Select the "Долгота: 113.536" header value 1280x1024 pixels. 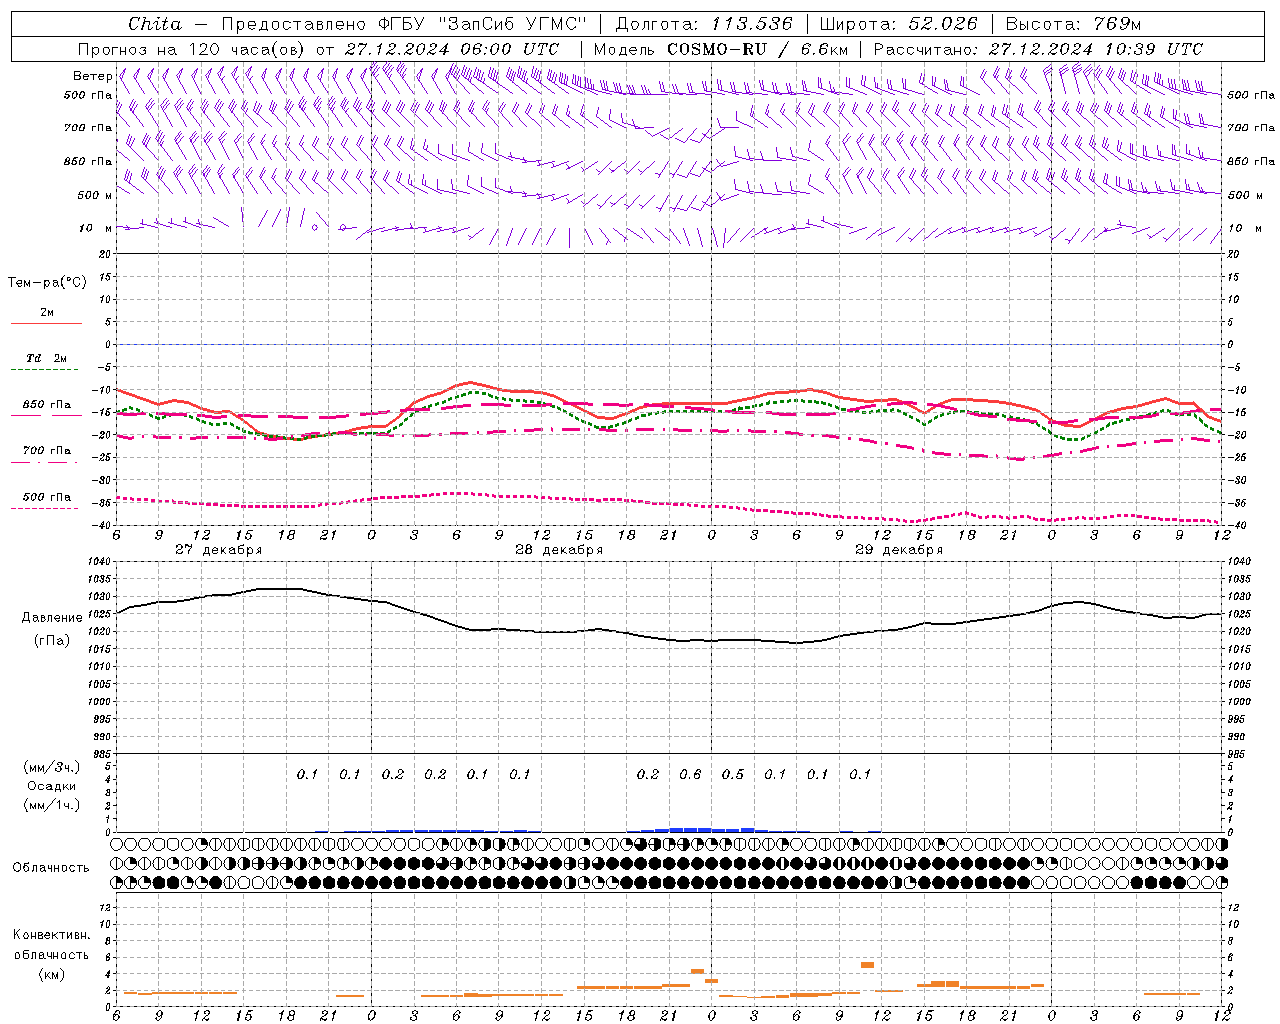tap(704, 24)
